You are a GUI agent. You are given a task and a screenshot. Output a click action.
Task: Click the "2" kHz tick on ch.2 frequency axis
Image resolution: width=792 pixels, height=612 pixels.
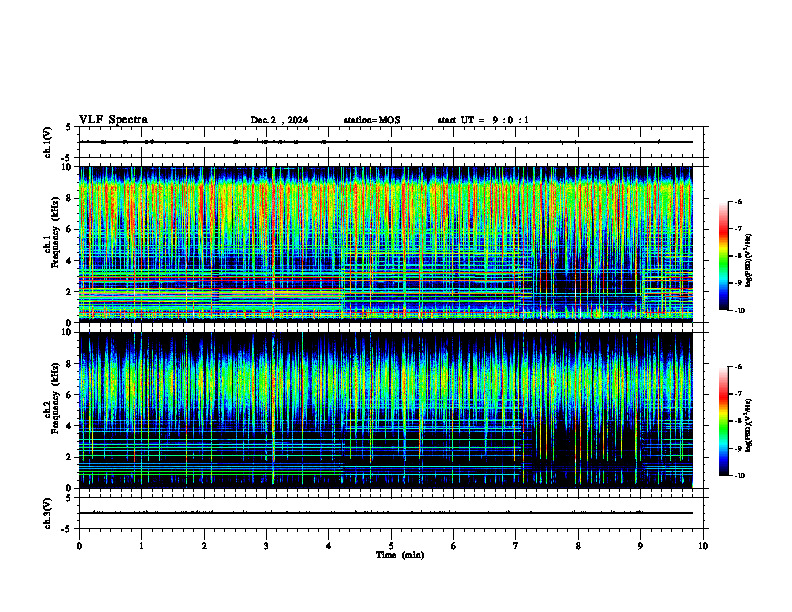71,457
